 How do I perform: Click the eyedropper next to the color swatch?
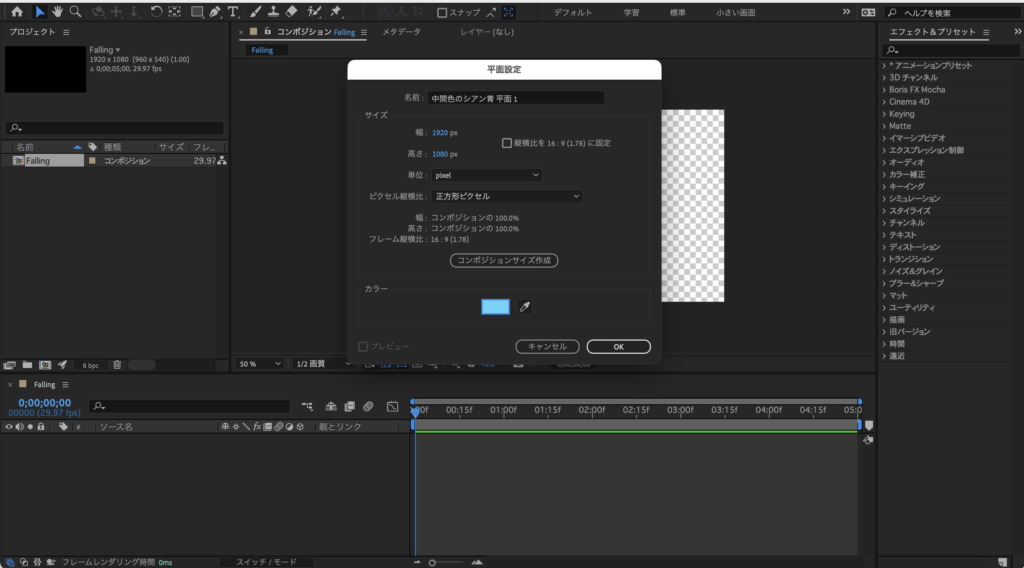click(x=524, y=307)
